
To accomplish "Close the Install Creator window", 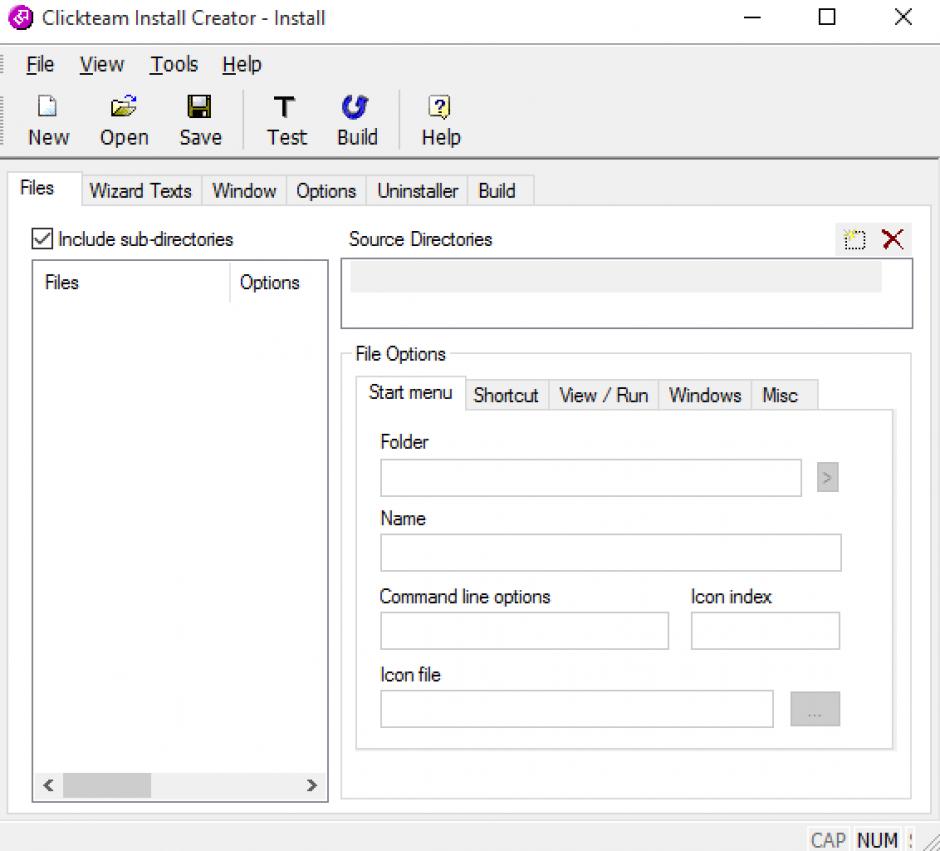I will coord(903,17).
